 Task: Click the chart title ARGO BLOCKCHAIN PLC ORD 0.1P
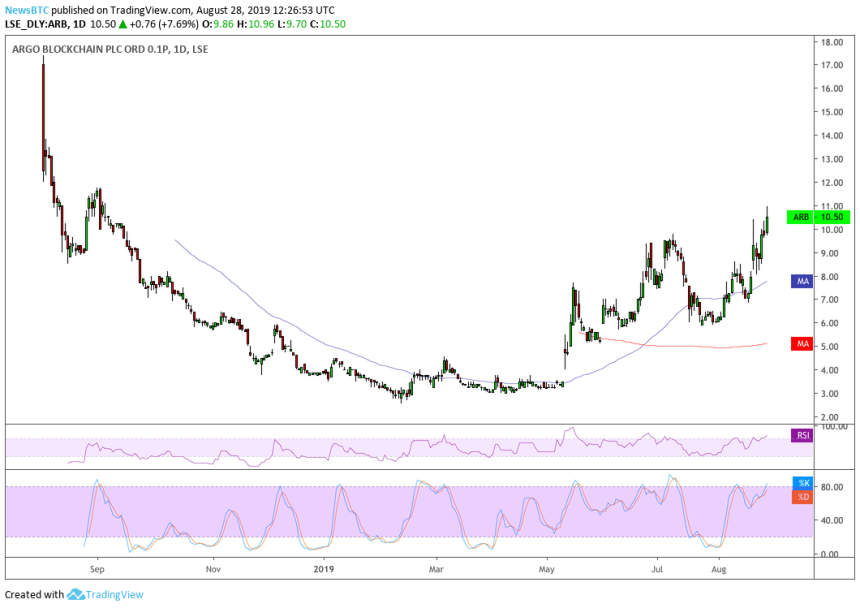pos(91,49)
